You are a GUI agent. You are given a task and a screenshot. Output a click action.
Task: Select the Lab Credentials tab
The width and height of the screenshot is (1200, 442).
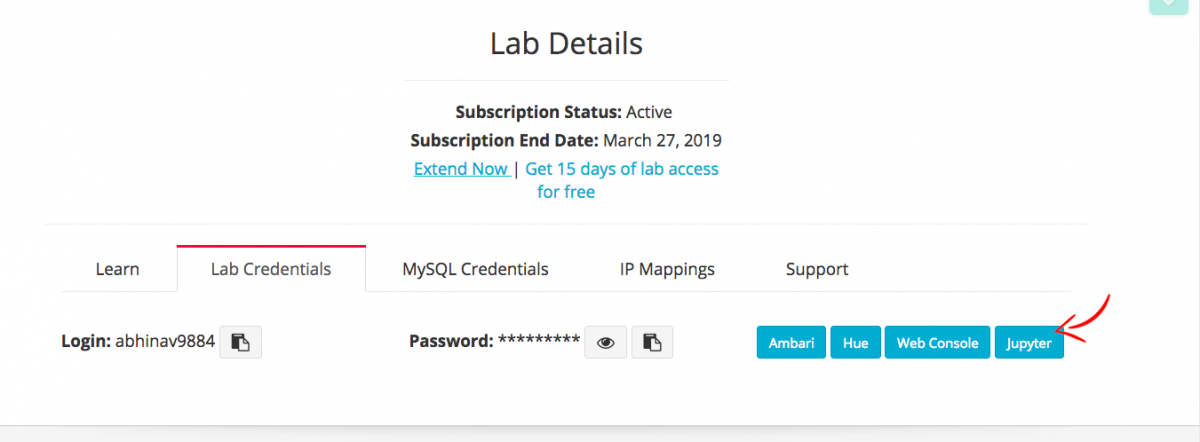pos(271,269)
